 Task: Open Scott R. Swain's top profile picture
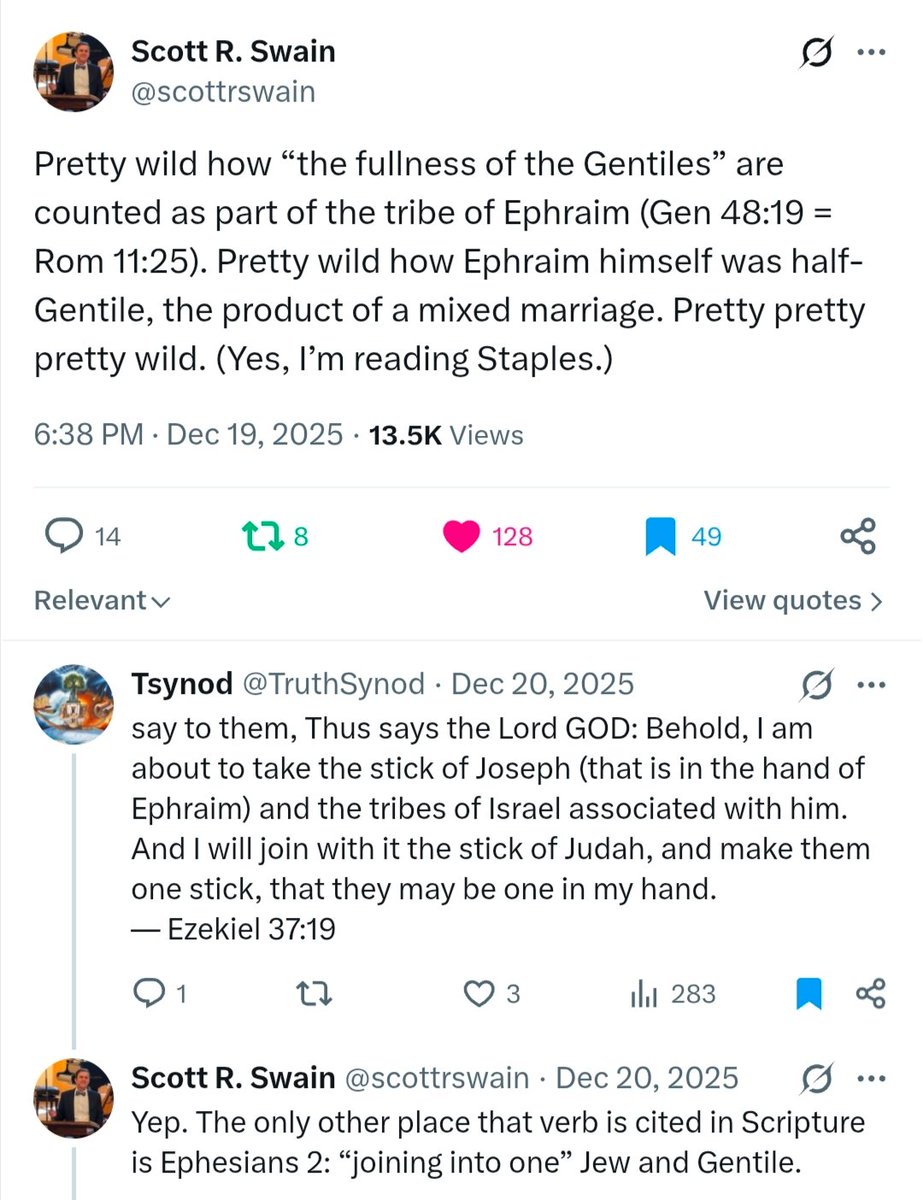tap(74, 75)
